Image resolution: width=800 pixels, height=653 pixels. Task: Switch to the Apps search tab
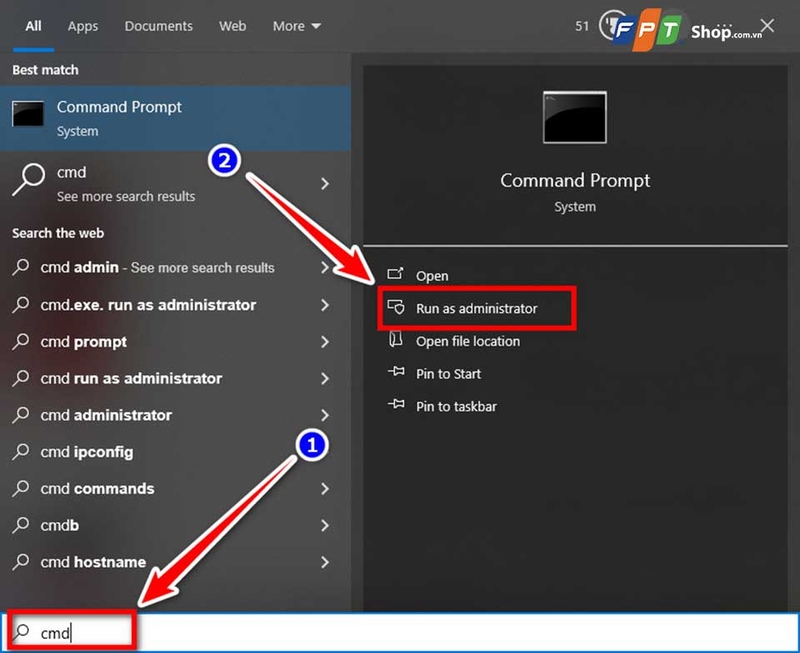click(x=83, y=26)
